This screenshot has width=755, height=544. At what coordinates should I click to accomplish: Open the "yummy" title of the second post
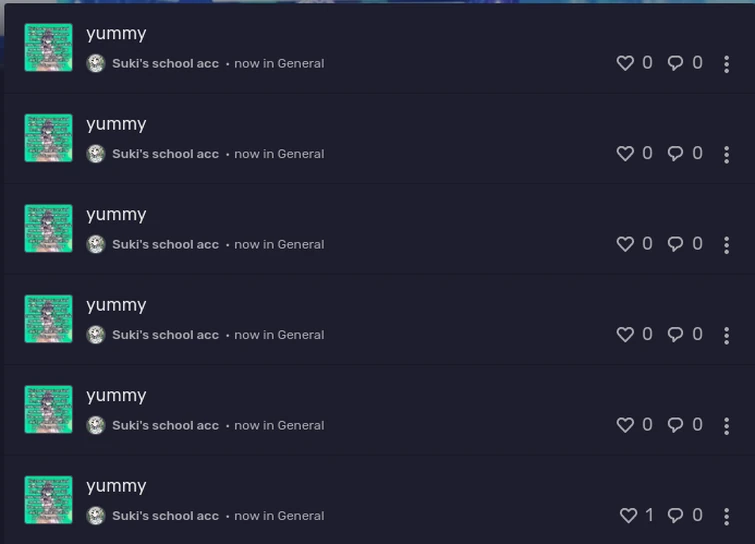116,124
